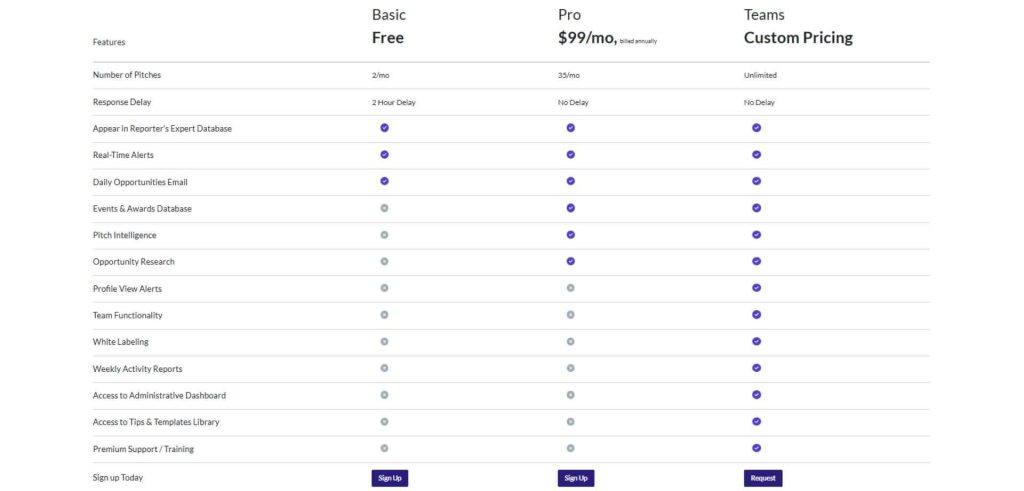Click Basic checkmark for Real-Time Alerts
This screenshot has height=491, width=1024.
[x=384, y=155]
